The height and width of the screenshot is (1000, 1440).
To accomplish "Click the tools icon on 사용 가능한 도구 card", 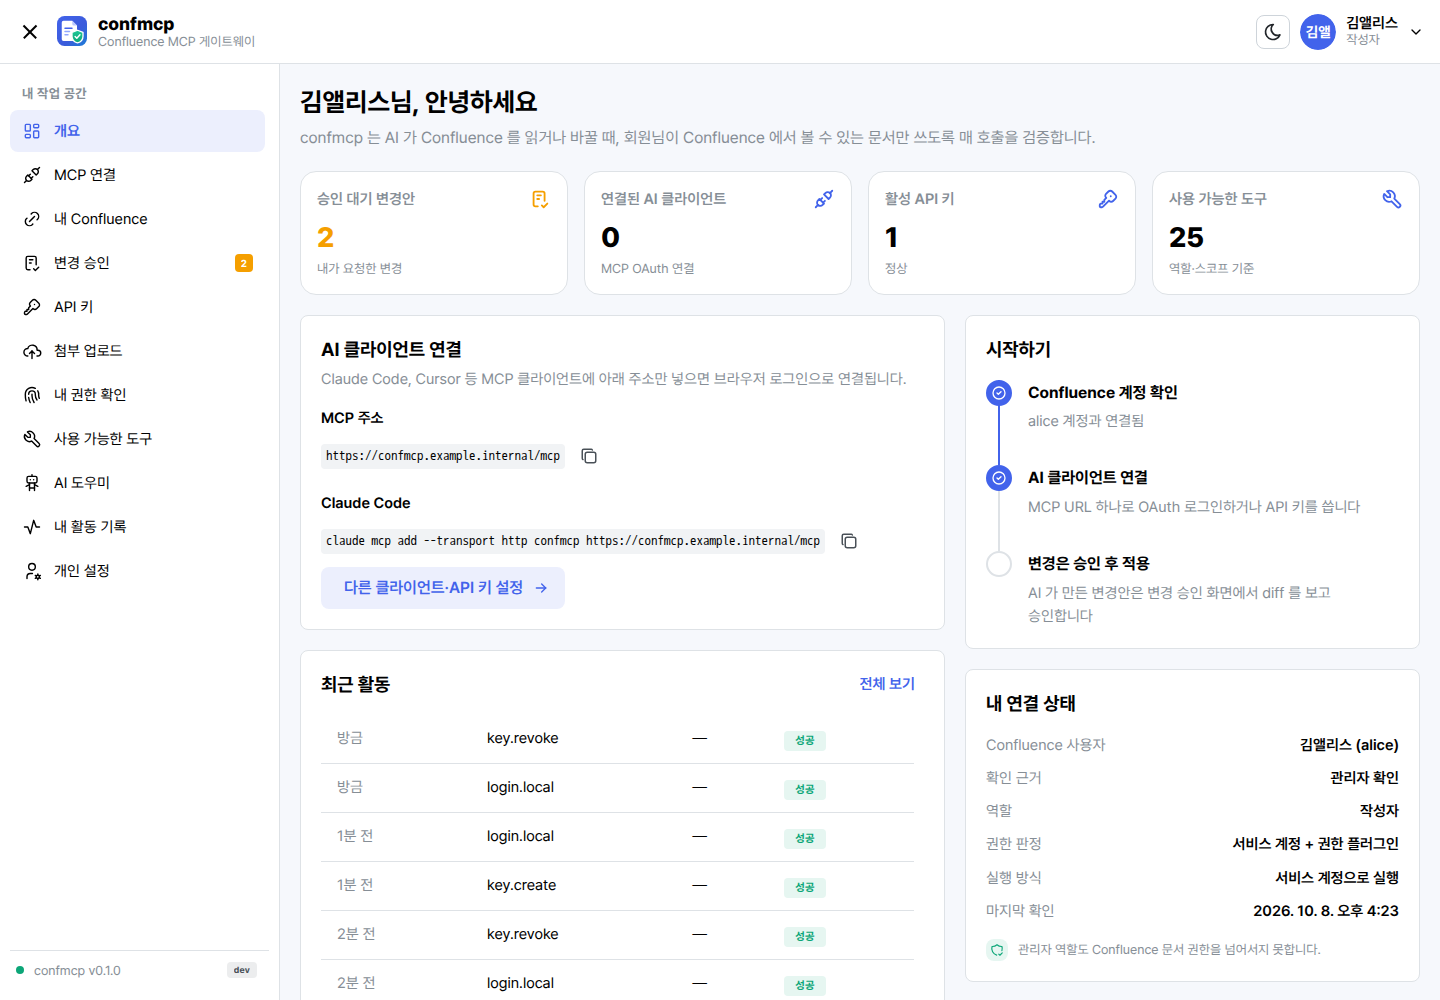I will point(1392,199).
